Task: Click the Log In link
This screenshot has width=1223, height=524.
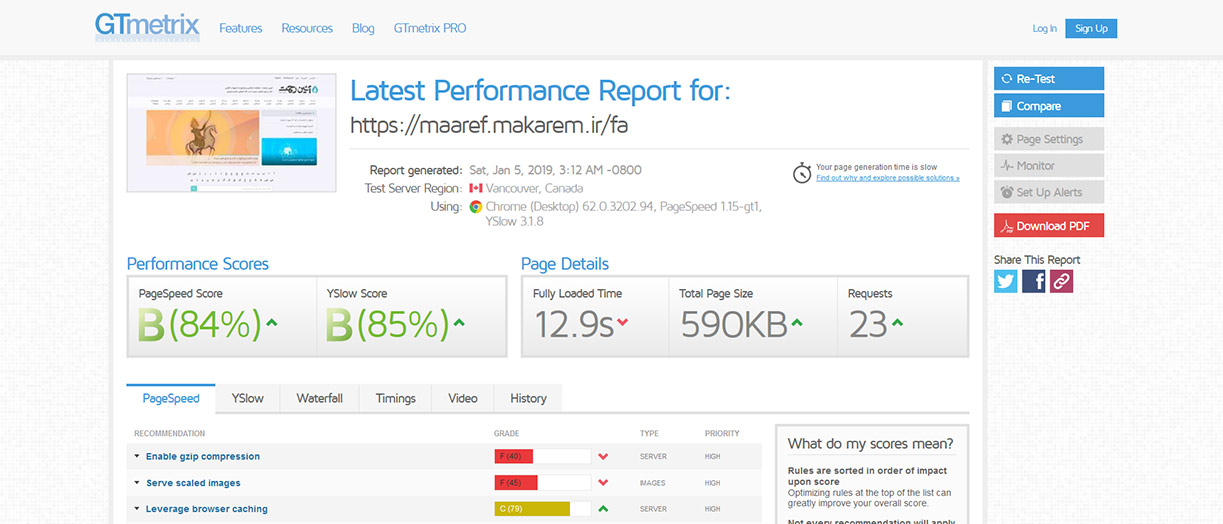Action: 1044,29
